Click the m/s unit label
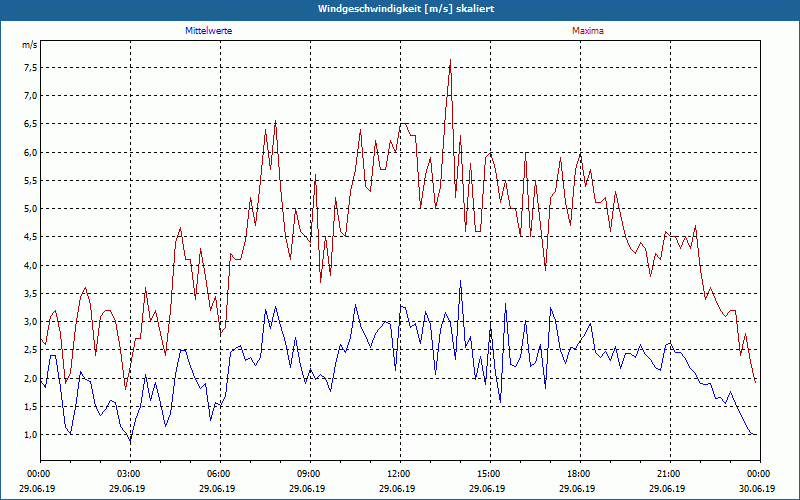 (30, 45)
